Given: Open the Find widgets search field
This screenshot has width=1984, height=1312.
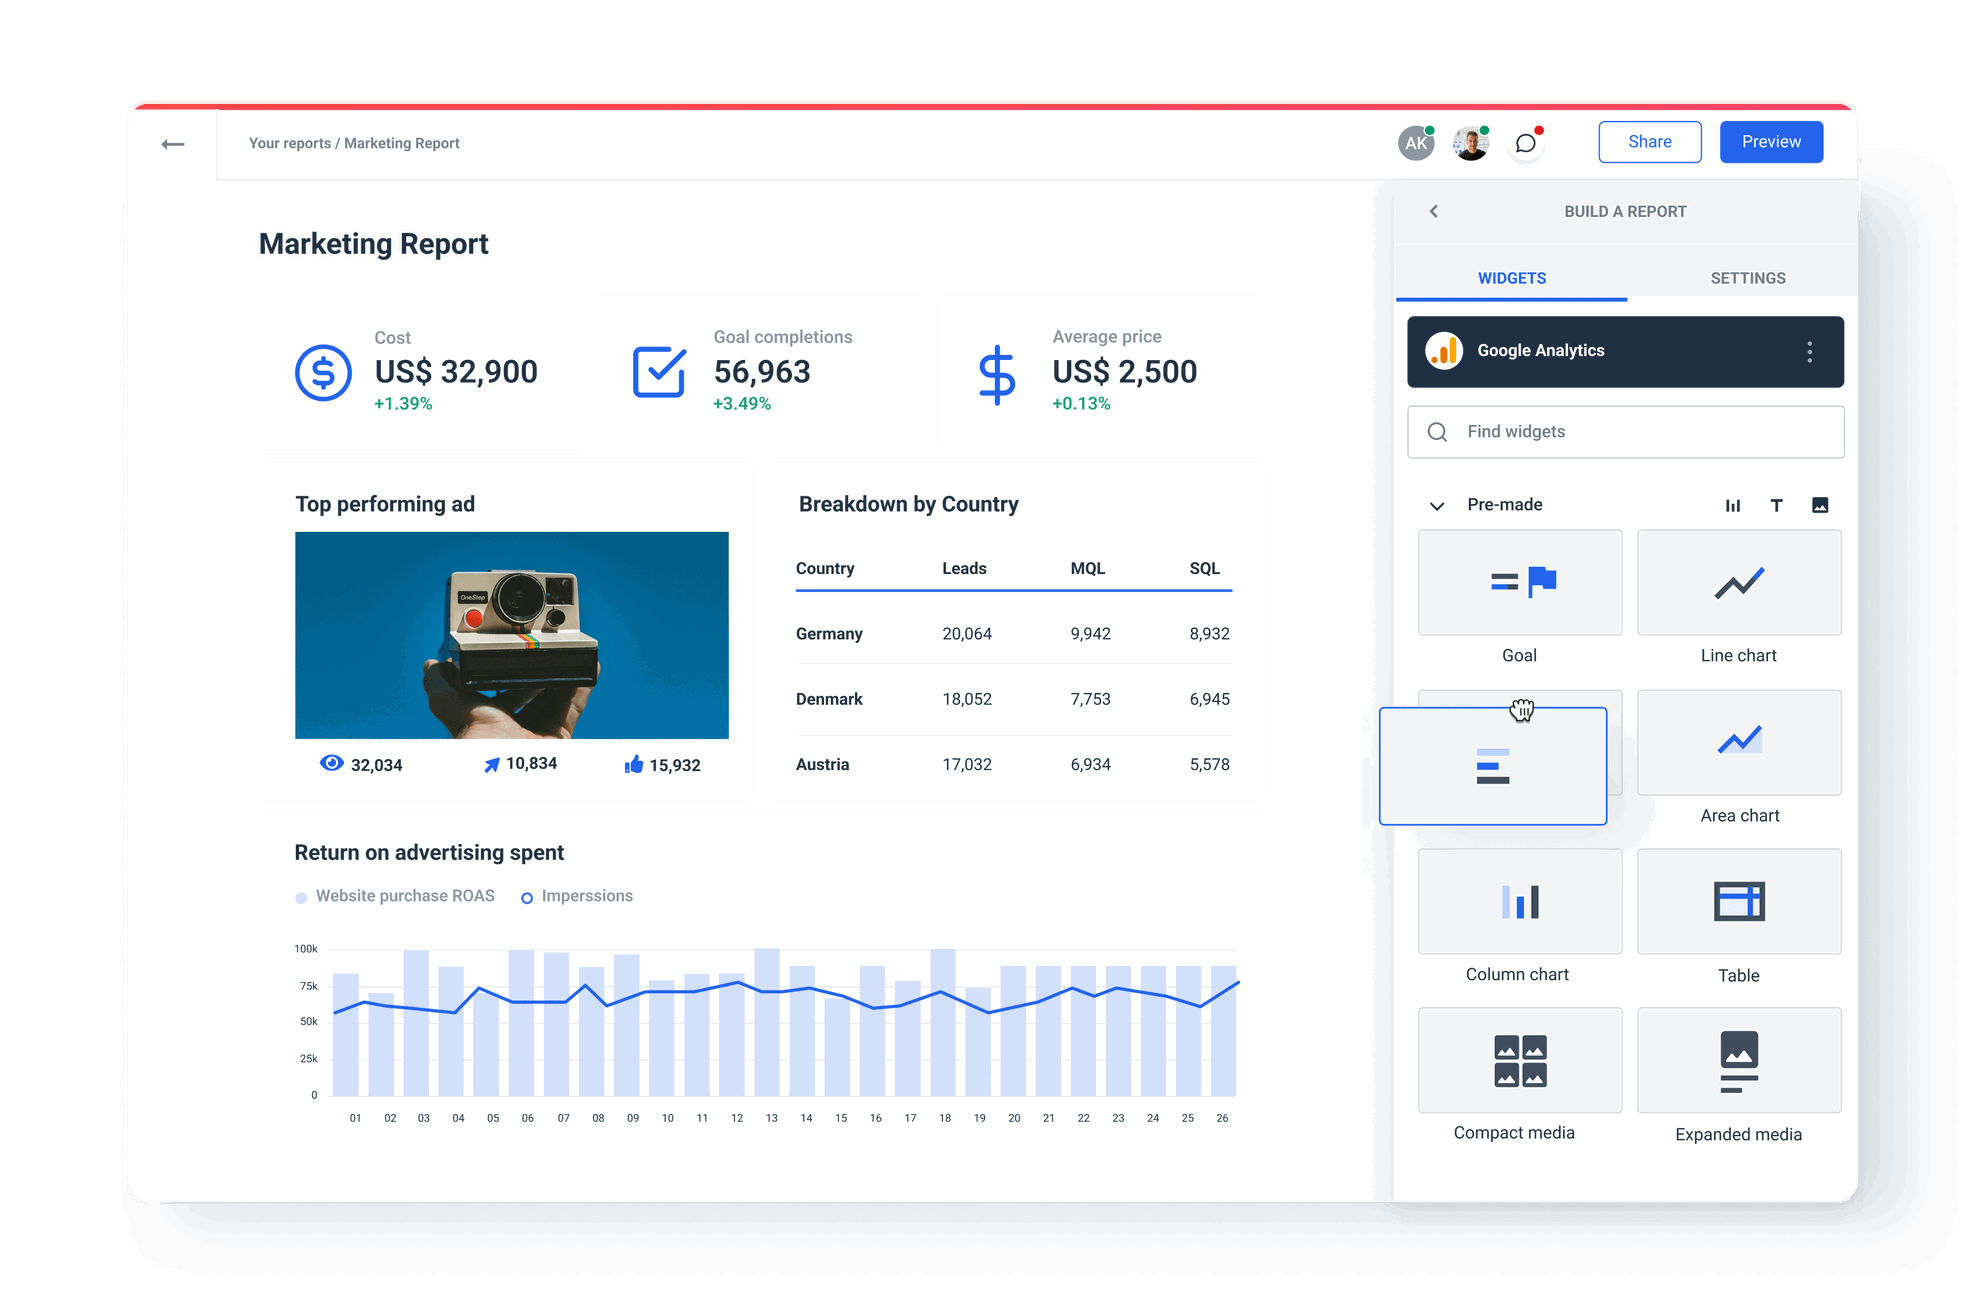Looking at the screenshot, I should (x=1624, y=431).
